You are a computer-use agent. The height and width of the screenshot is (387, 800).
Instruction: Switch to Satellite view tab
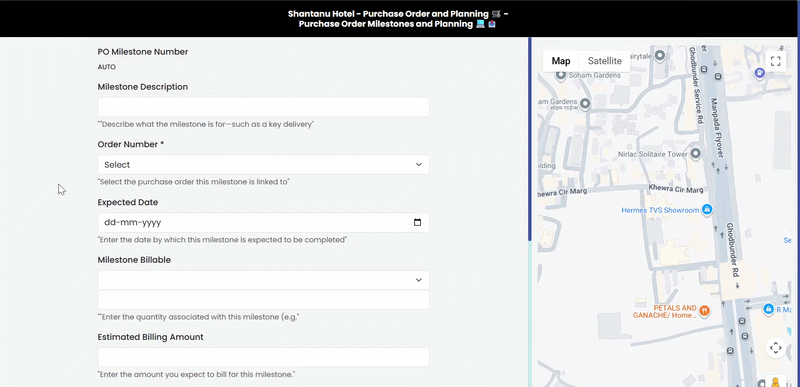coord(605,61)
